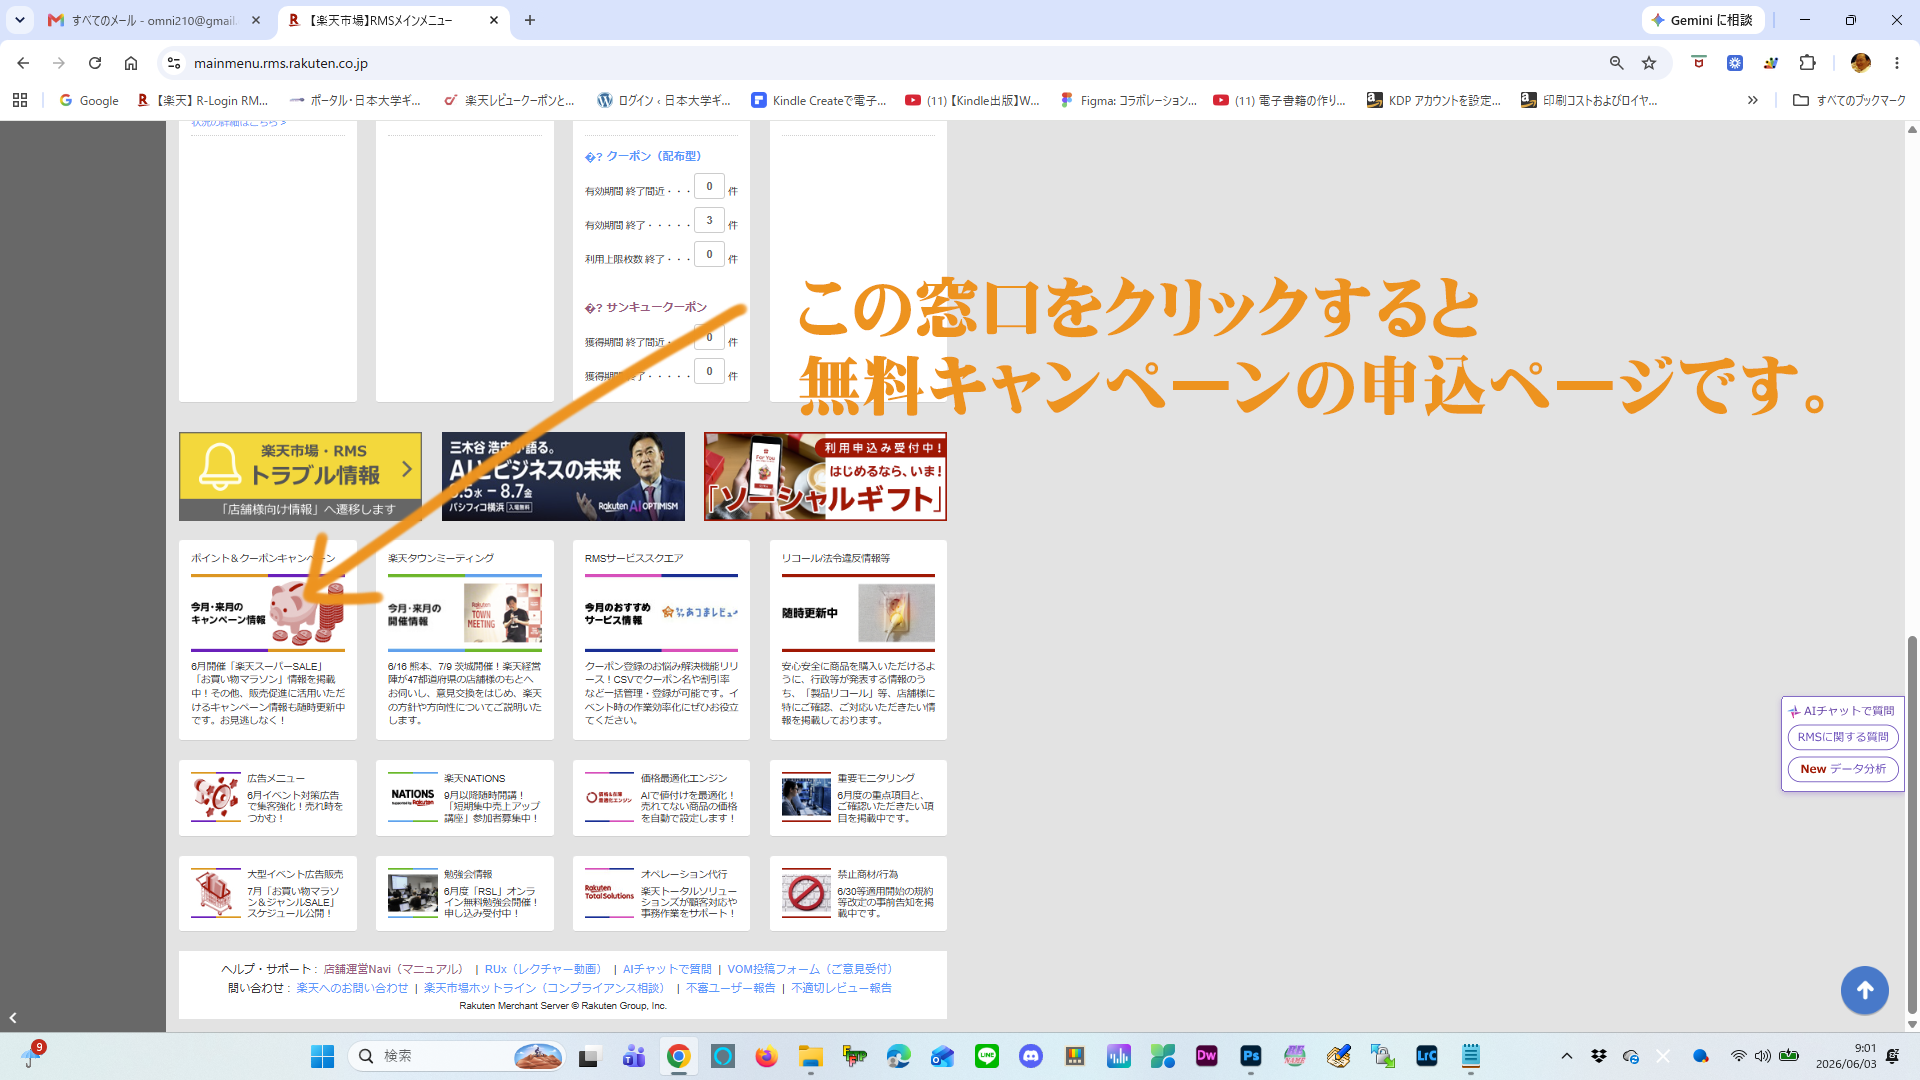Viewport: 1920px width, 1080px height.
Task: Open the 勉強会情報 card
Action: 465,893
